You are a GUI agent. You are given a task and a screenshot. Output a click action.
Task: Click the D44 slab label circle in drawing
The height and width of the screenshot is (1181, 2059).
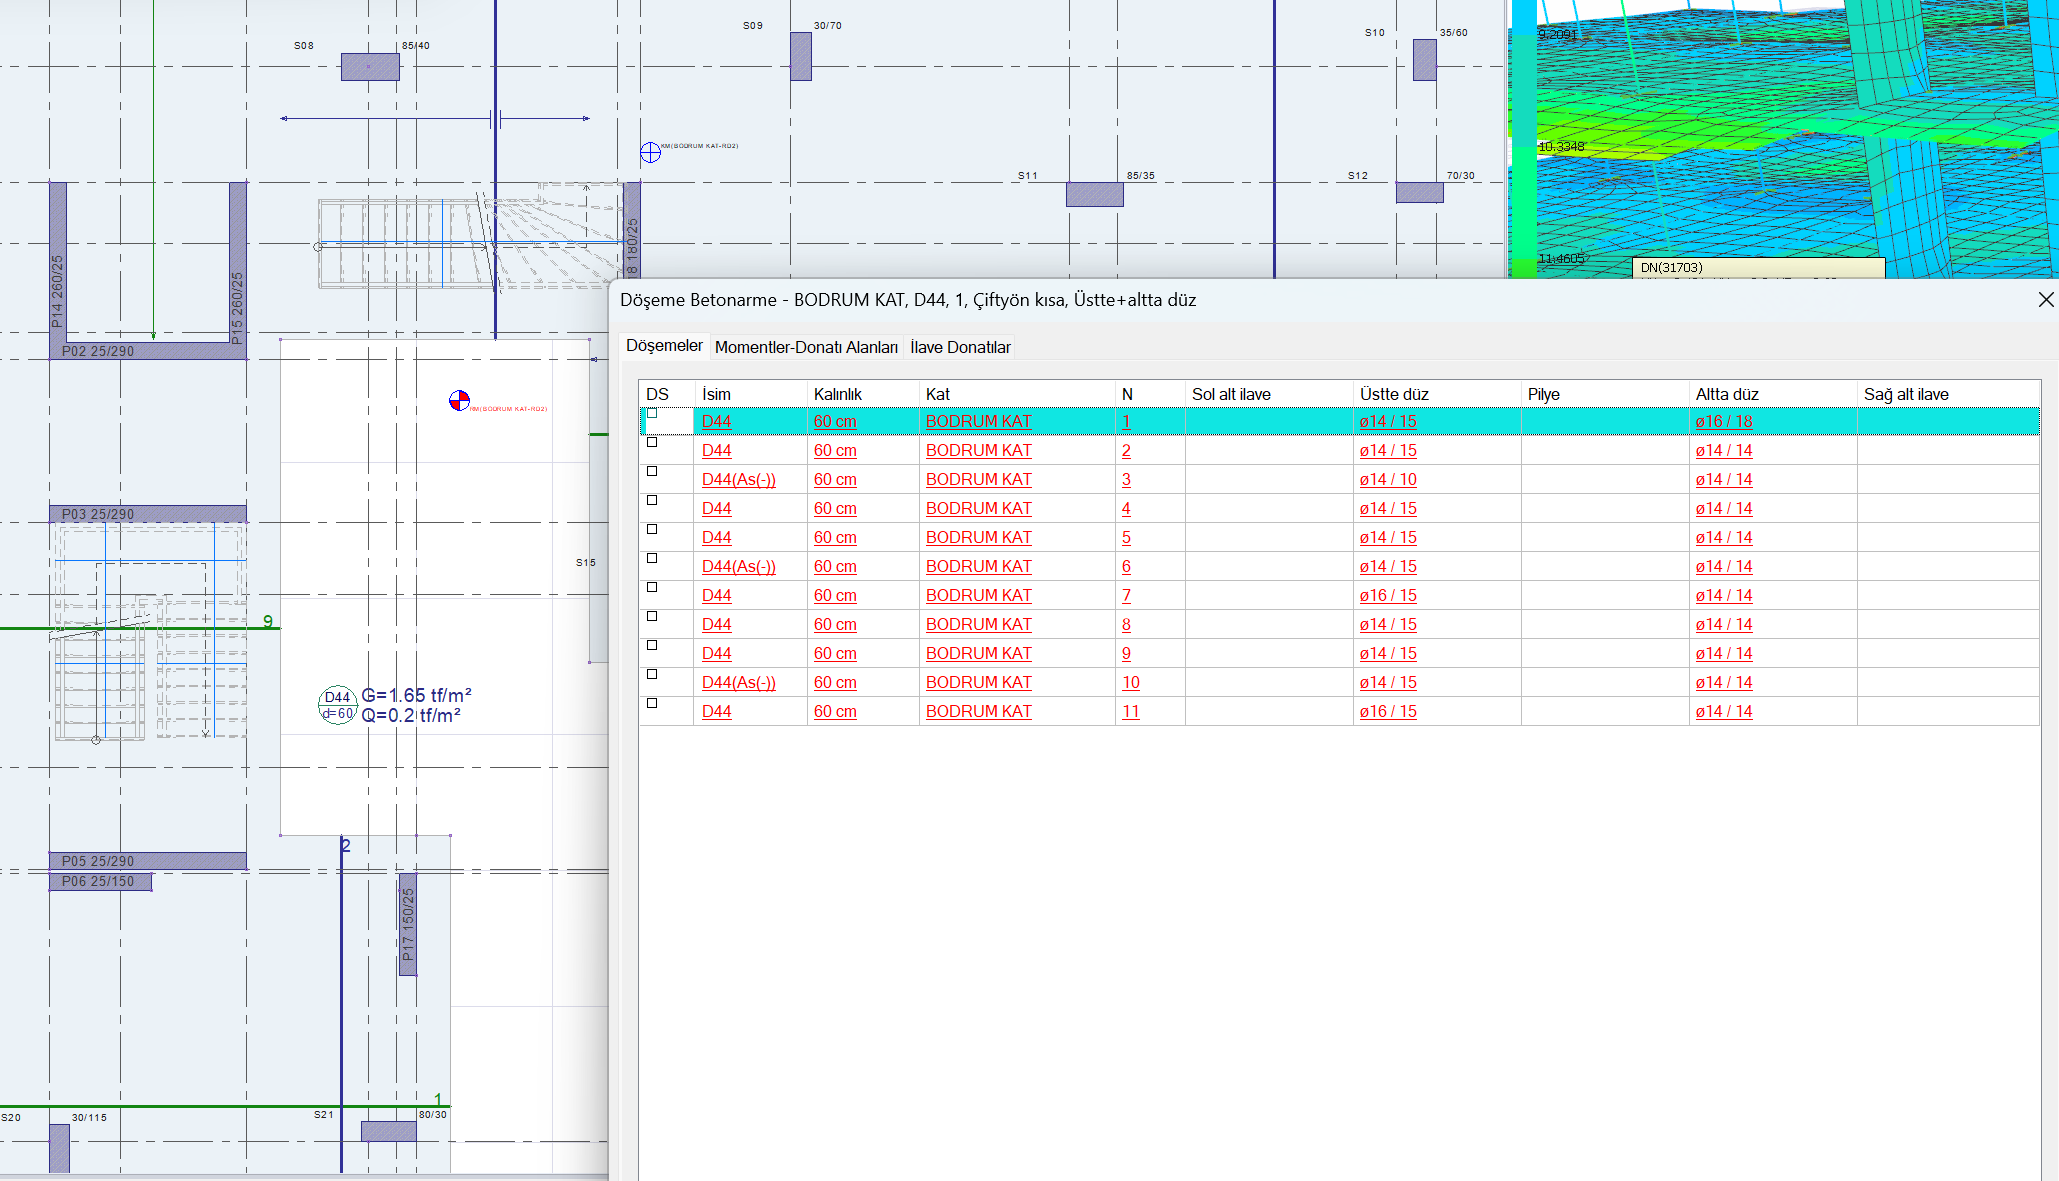[337, 705]
